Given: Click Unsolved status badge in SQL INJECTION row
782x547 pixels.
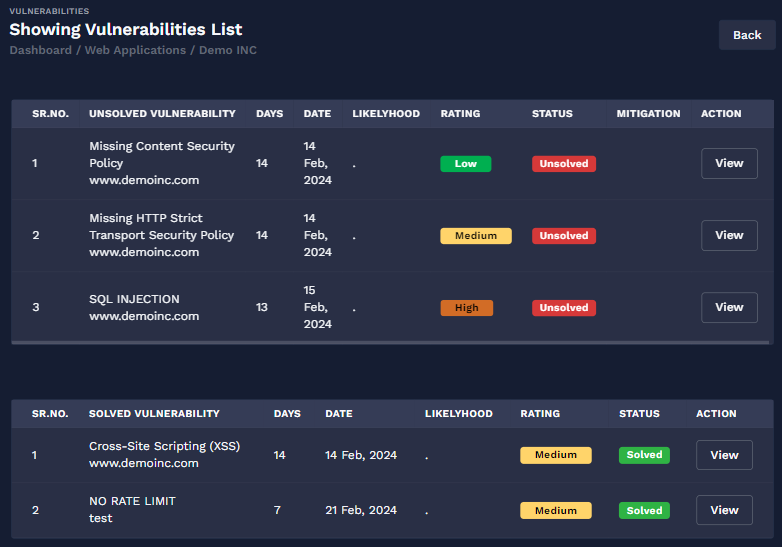Looking at the screenshot, I should 563,308.
